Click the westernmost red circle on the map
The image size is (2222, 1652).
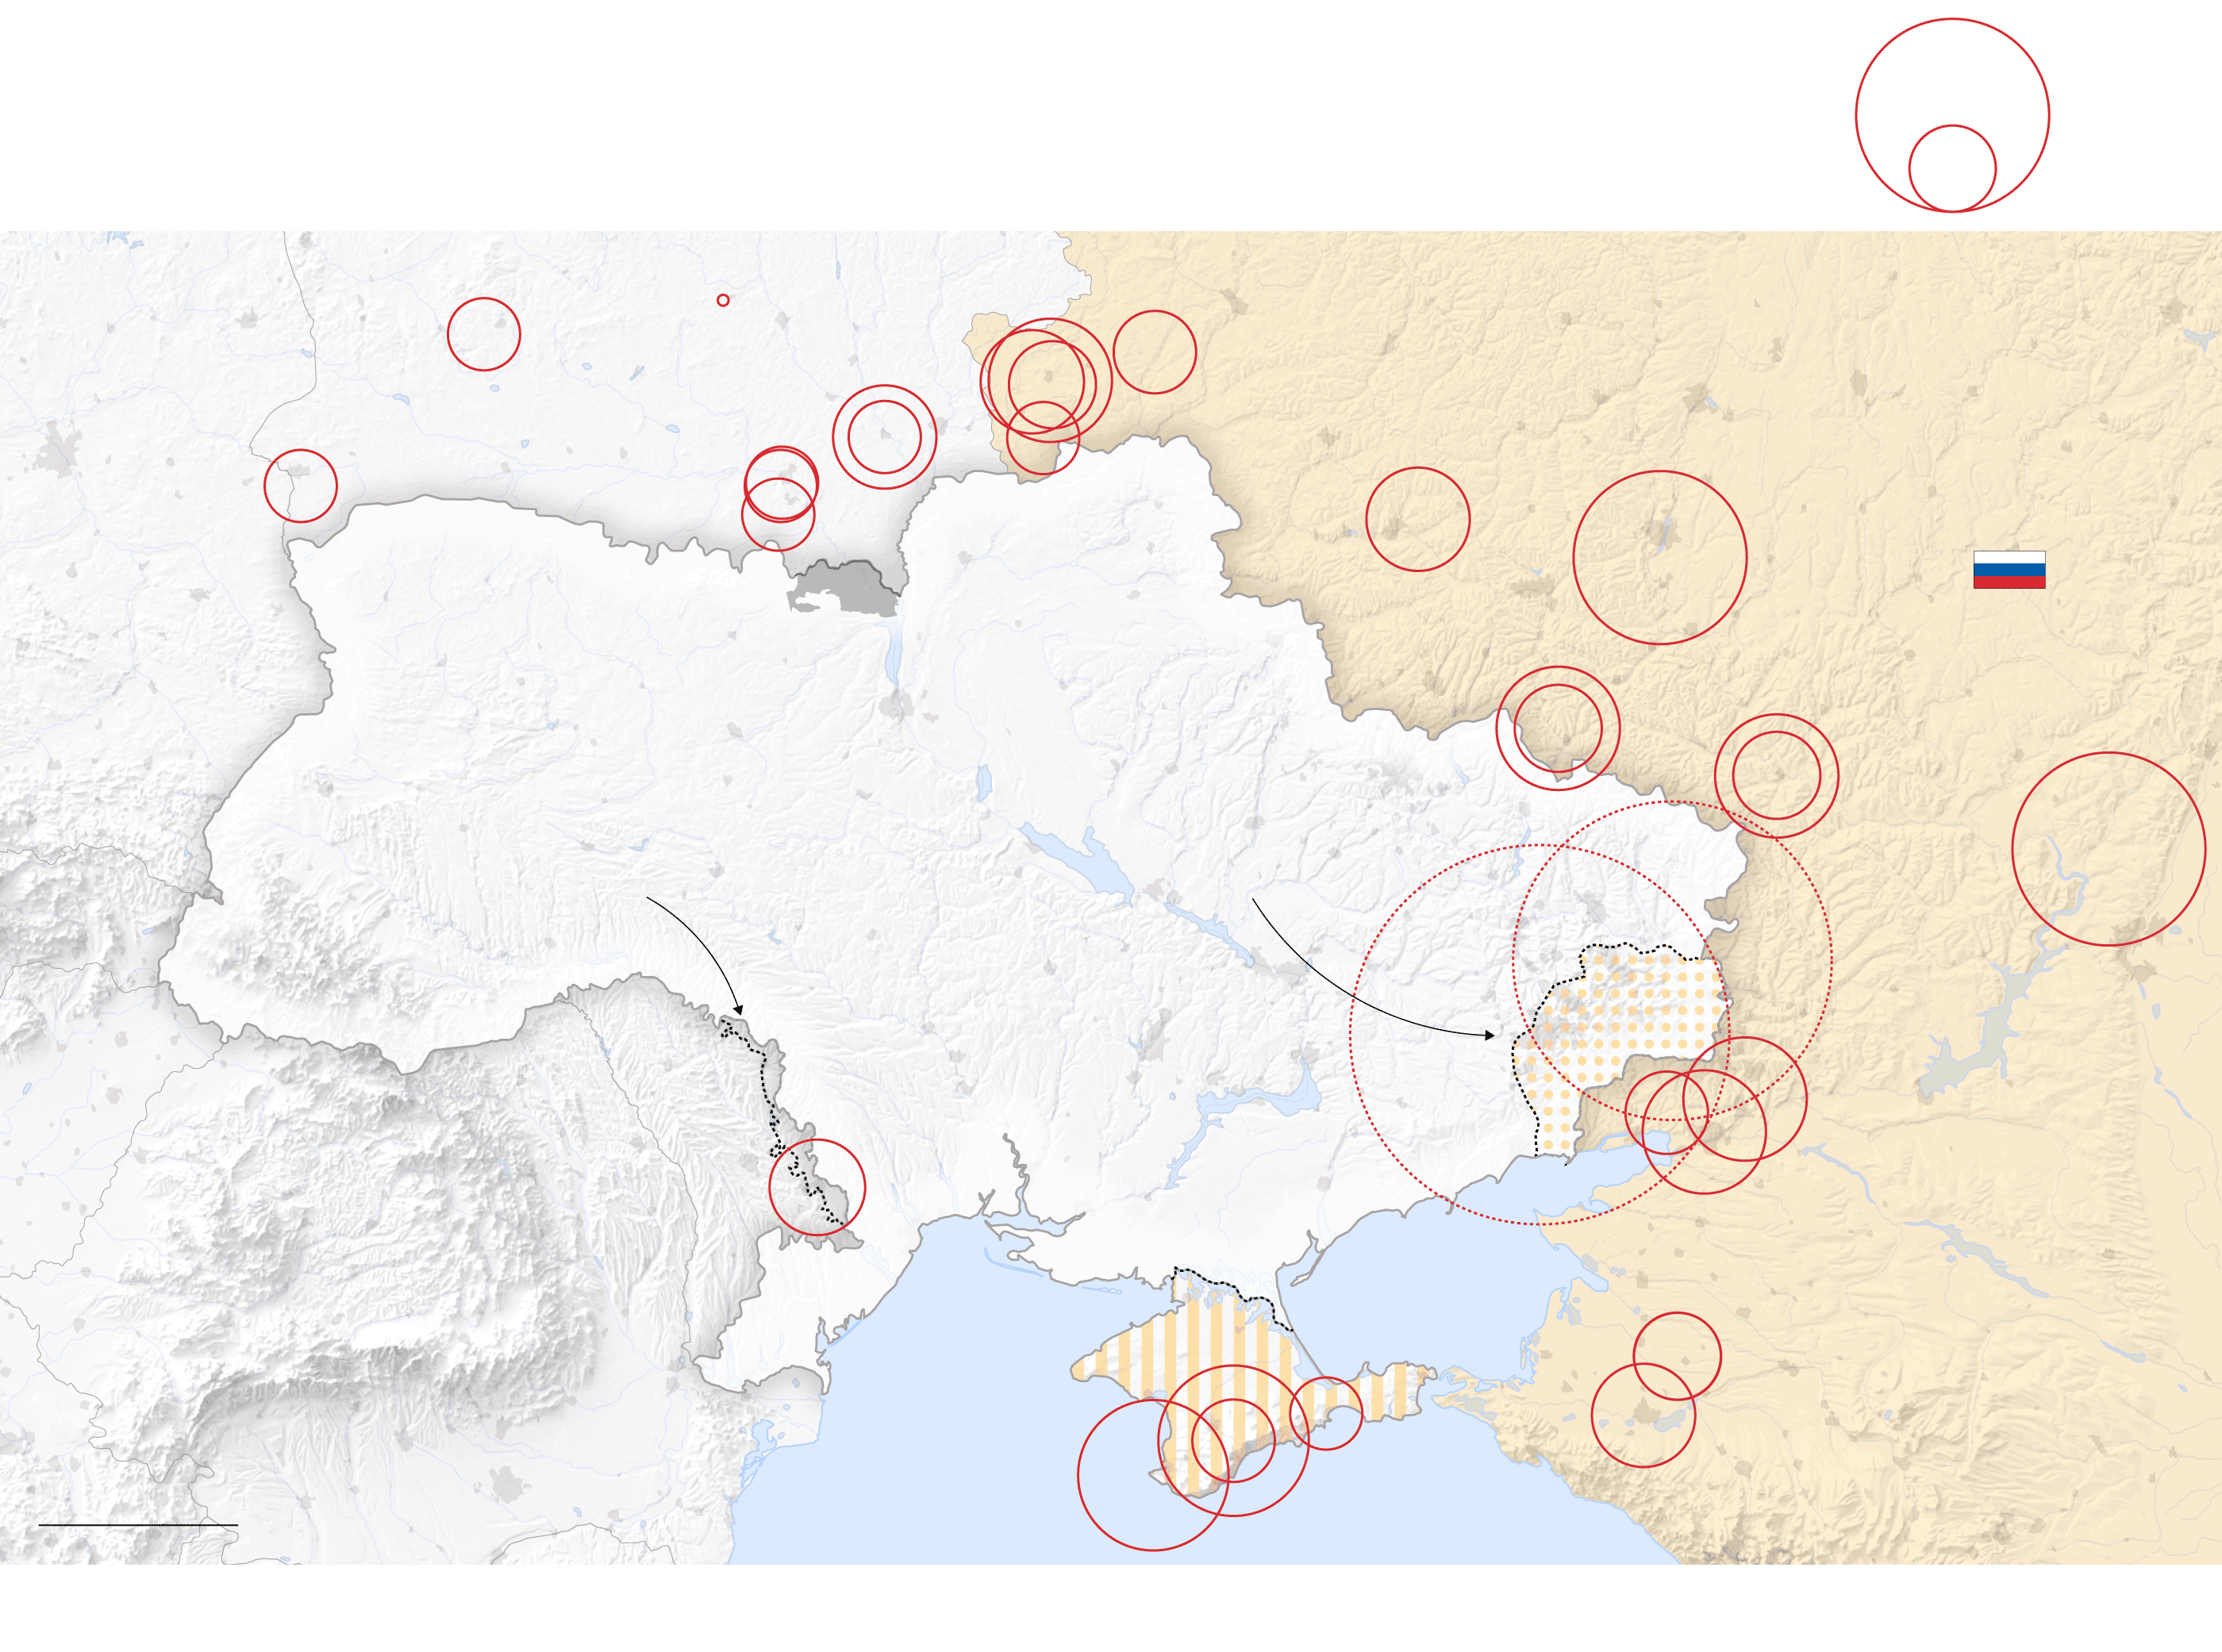(300, 486)
